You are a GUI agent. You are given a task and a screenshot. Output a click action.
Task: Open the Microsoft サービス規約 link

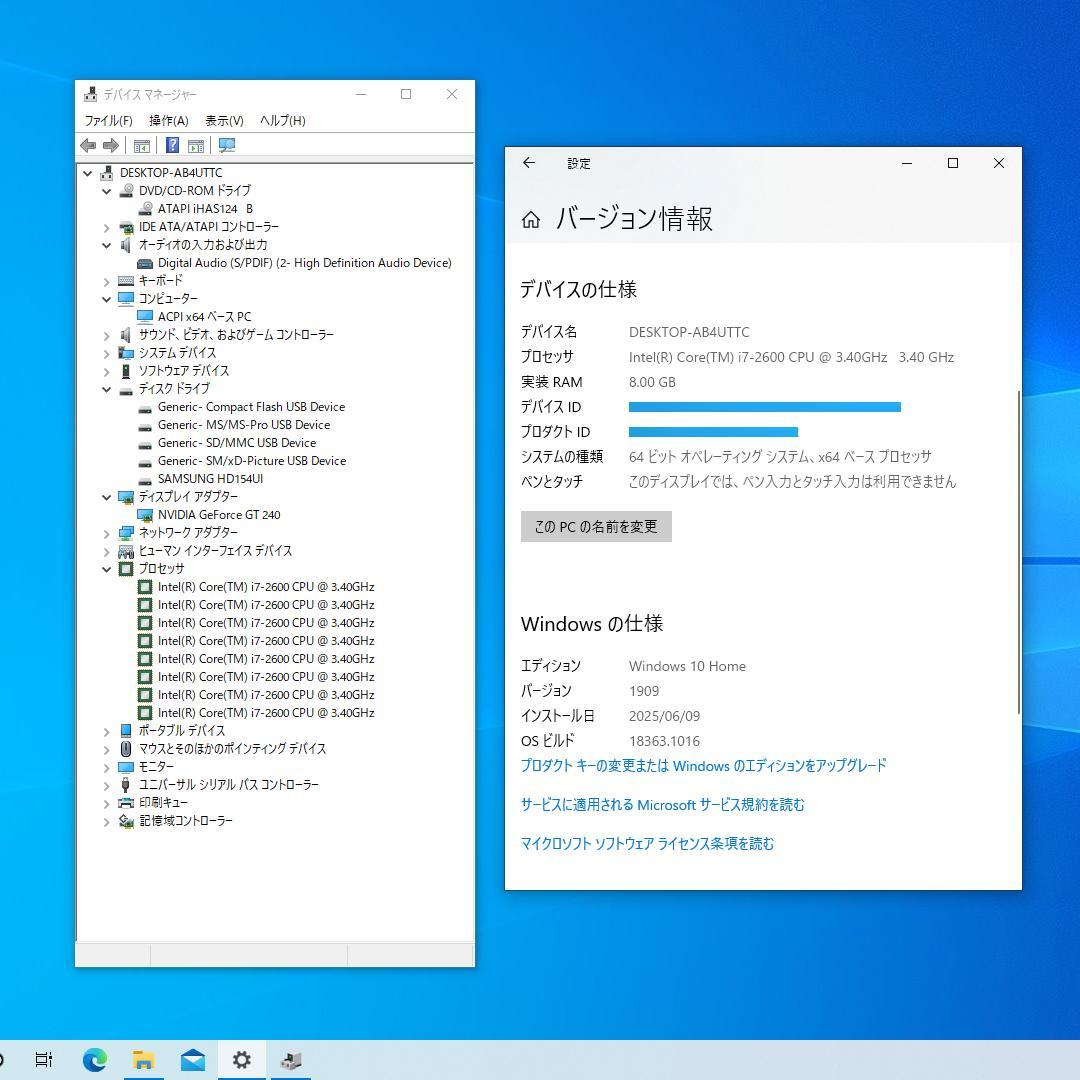coord(663,804)
